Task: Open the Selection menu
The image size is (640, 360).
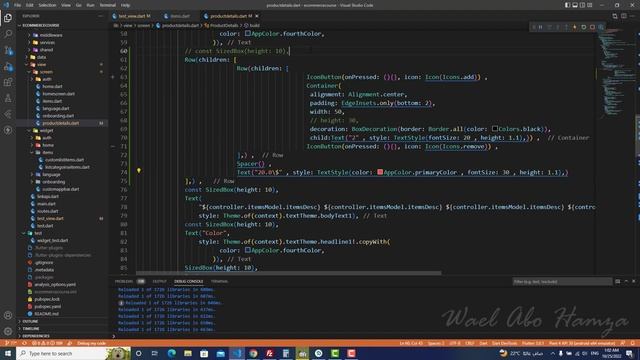Action: coord(47,5)
